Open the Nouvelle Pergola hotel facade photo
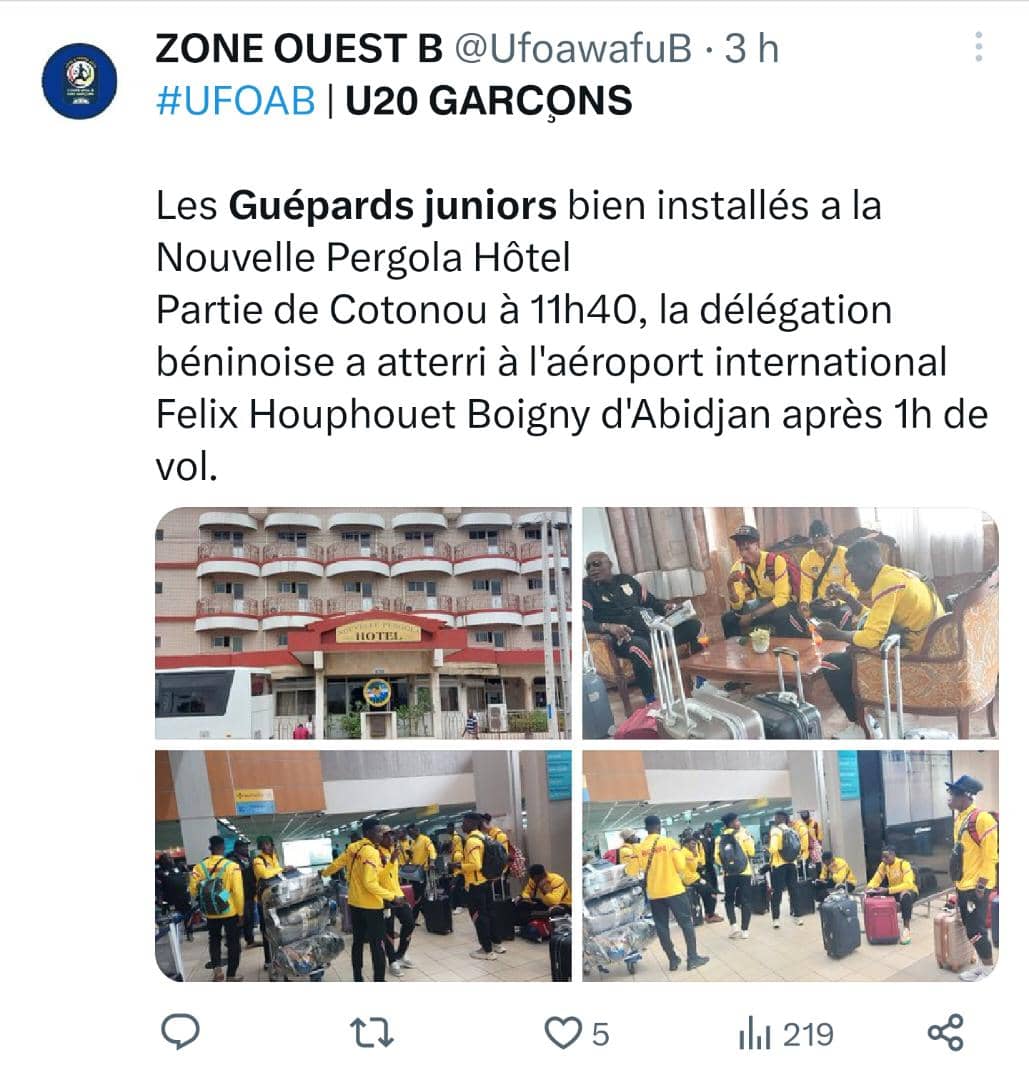The height and width of the screenshot is (1080, 1029). click(363, 623)
